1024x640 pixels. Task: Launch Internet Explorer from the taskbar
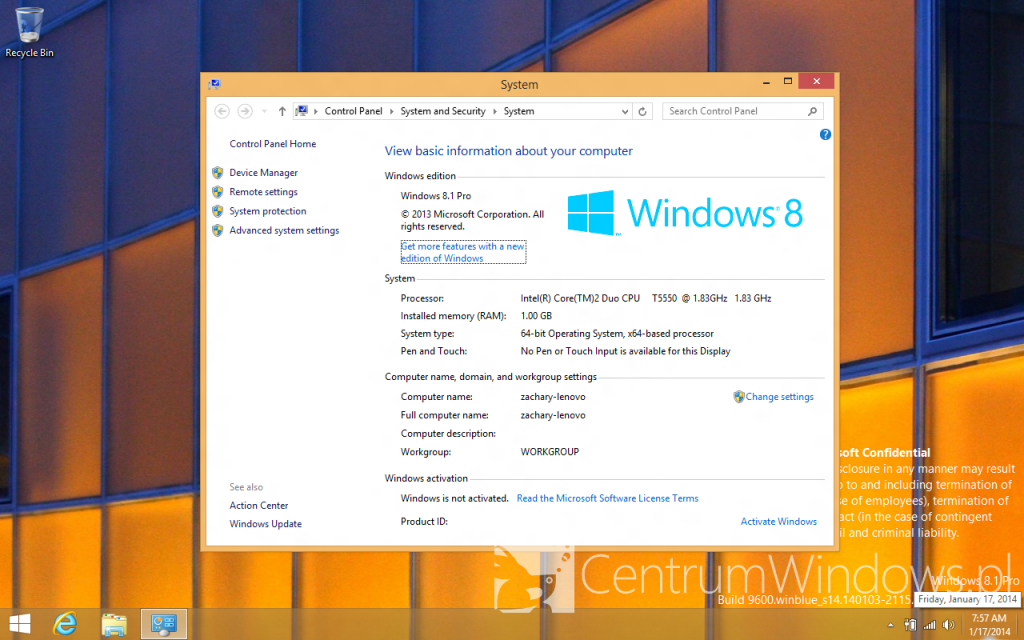65,624
